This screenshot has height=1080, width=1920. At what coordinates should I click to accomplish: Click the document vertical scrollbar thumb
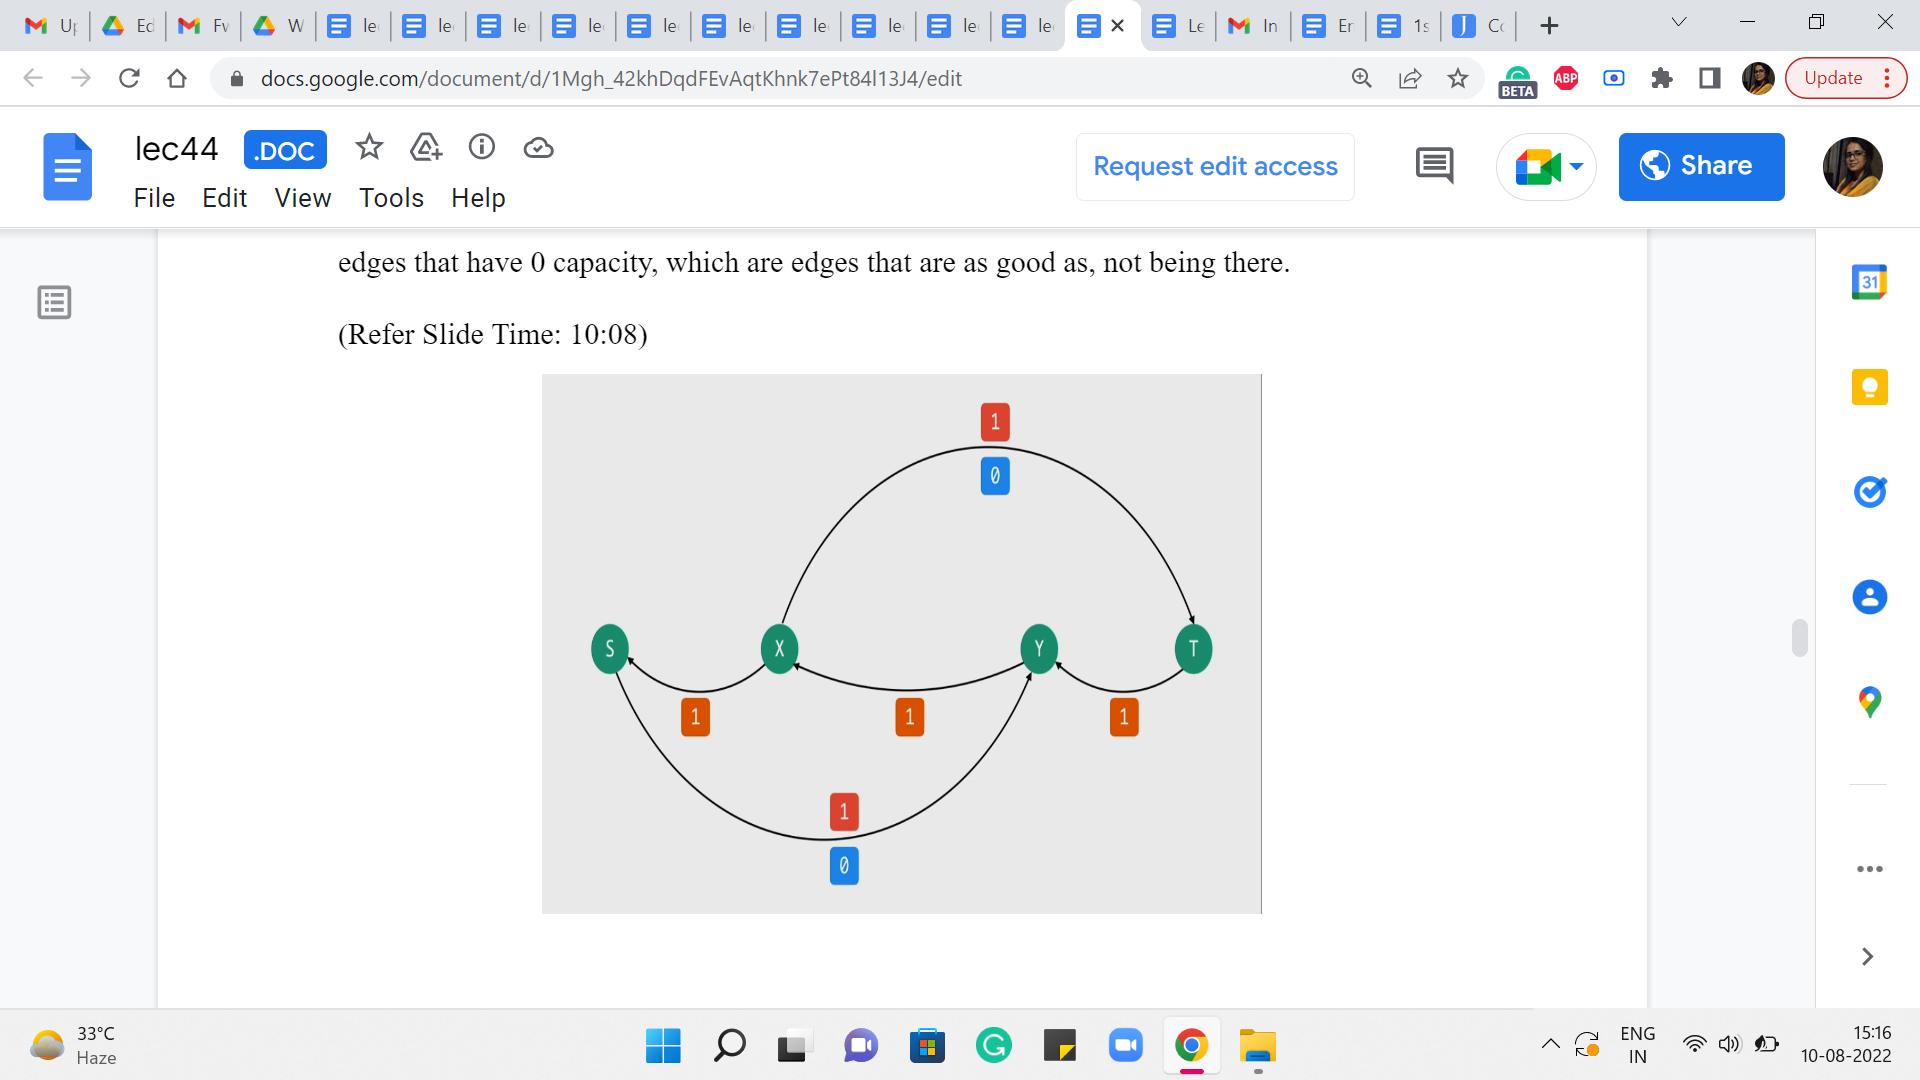tap(1800, 638)
